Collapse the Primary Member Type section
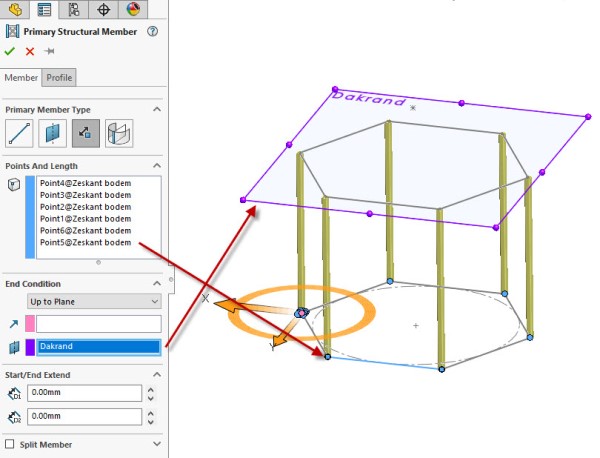 click(157, 109)
